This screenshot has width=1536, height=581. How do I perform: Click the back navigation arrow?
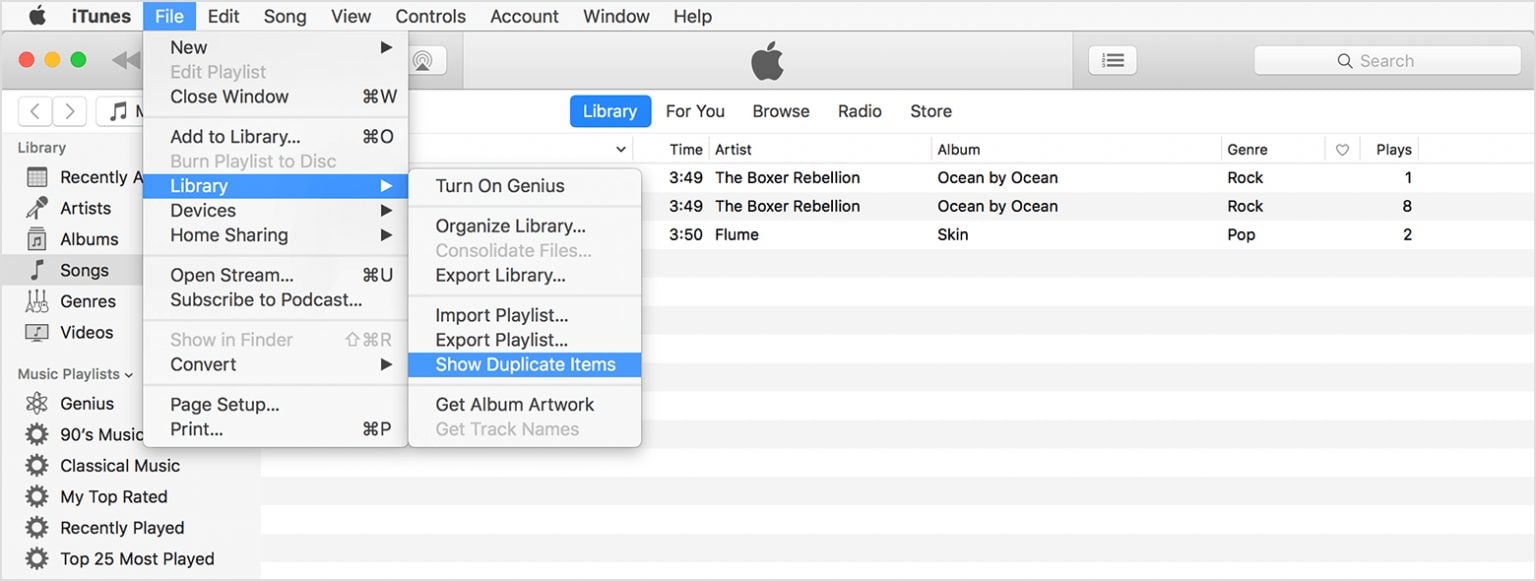35,110
